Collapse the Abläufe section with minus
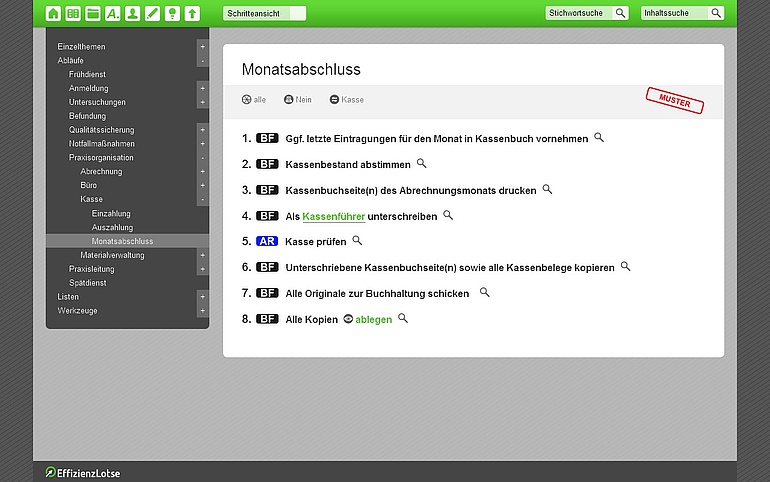Viewport: 770px width, 482px height. [202, 61]
